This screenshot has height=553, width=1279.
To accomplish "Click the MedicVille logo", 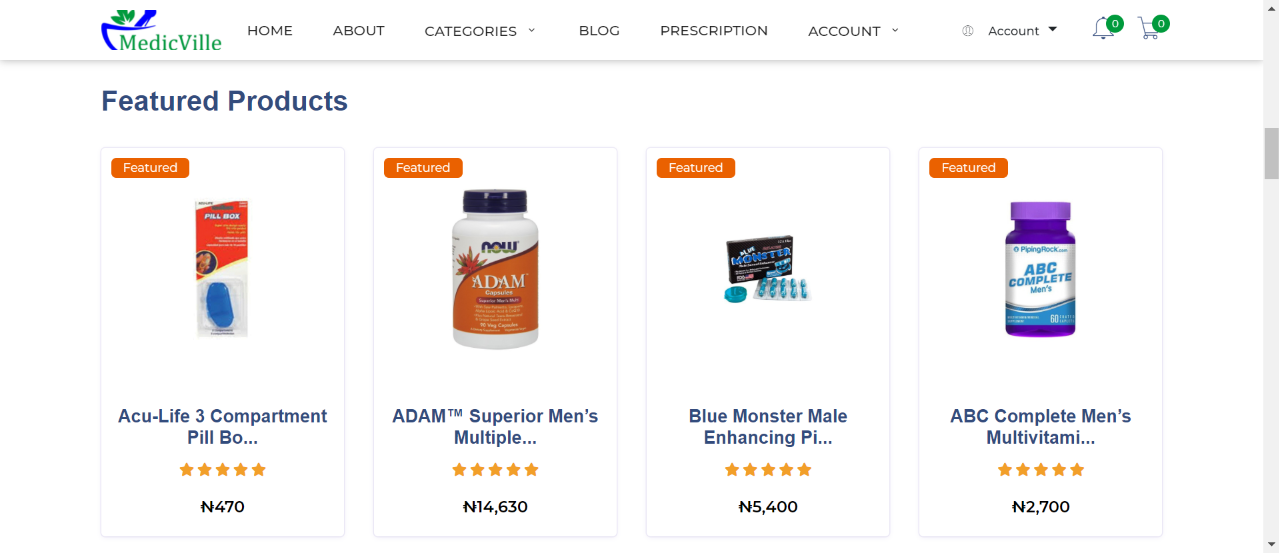I will [161, 30].
